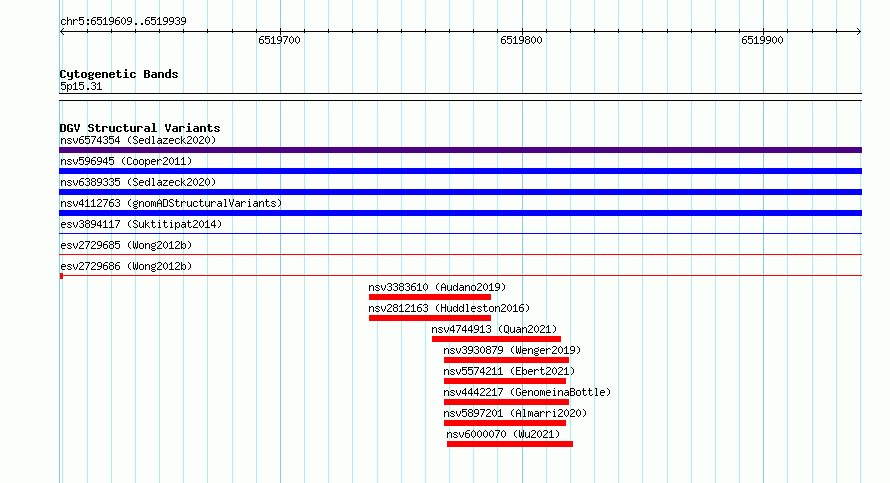Click the blue nsv6389335 variant bar

click(460, 192)
